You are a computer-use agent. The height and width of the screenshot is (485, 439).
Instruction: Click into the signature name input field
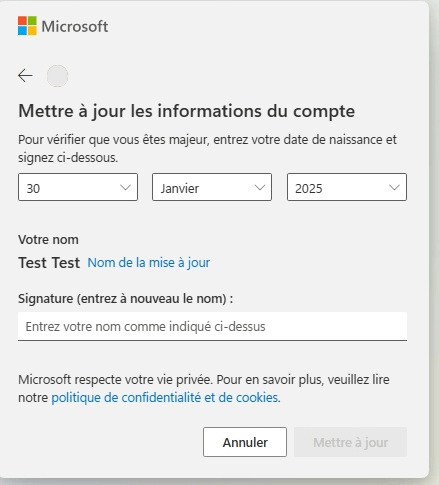(x=212, y=326)
